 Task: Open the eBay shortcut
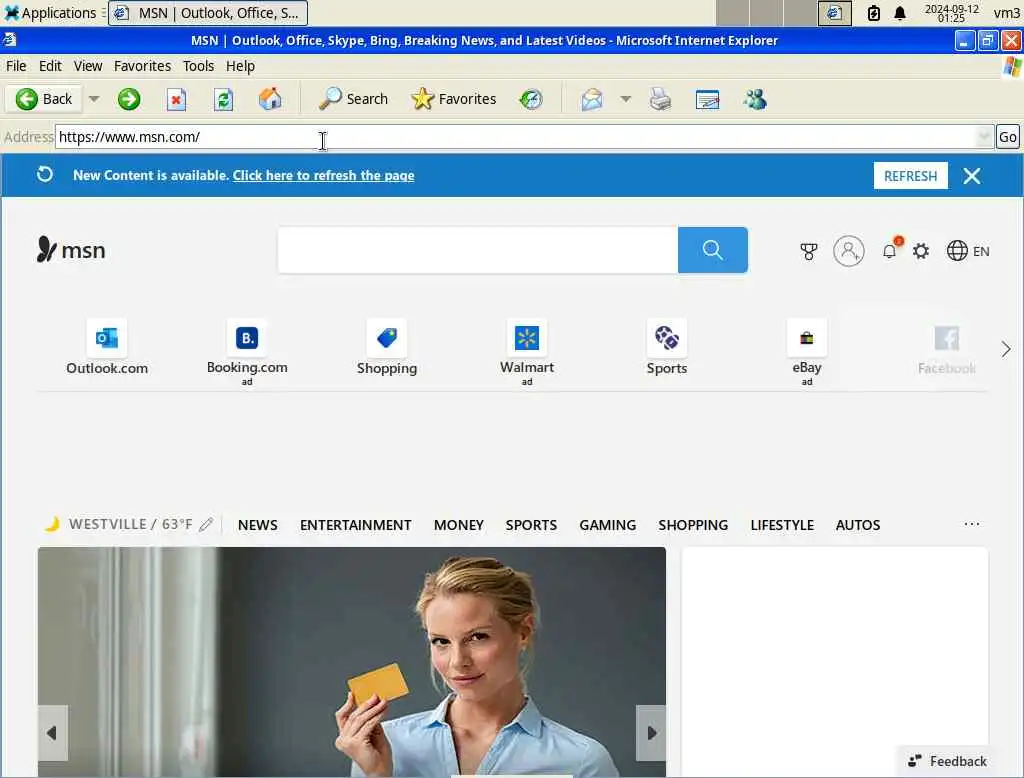pos(807,352)
